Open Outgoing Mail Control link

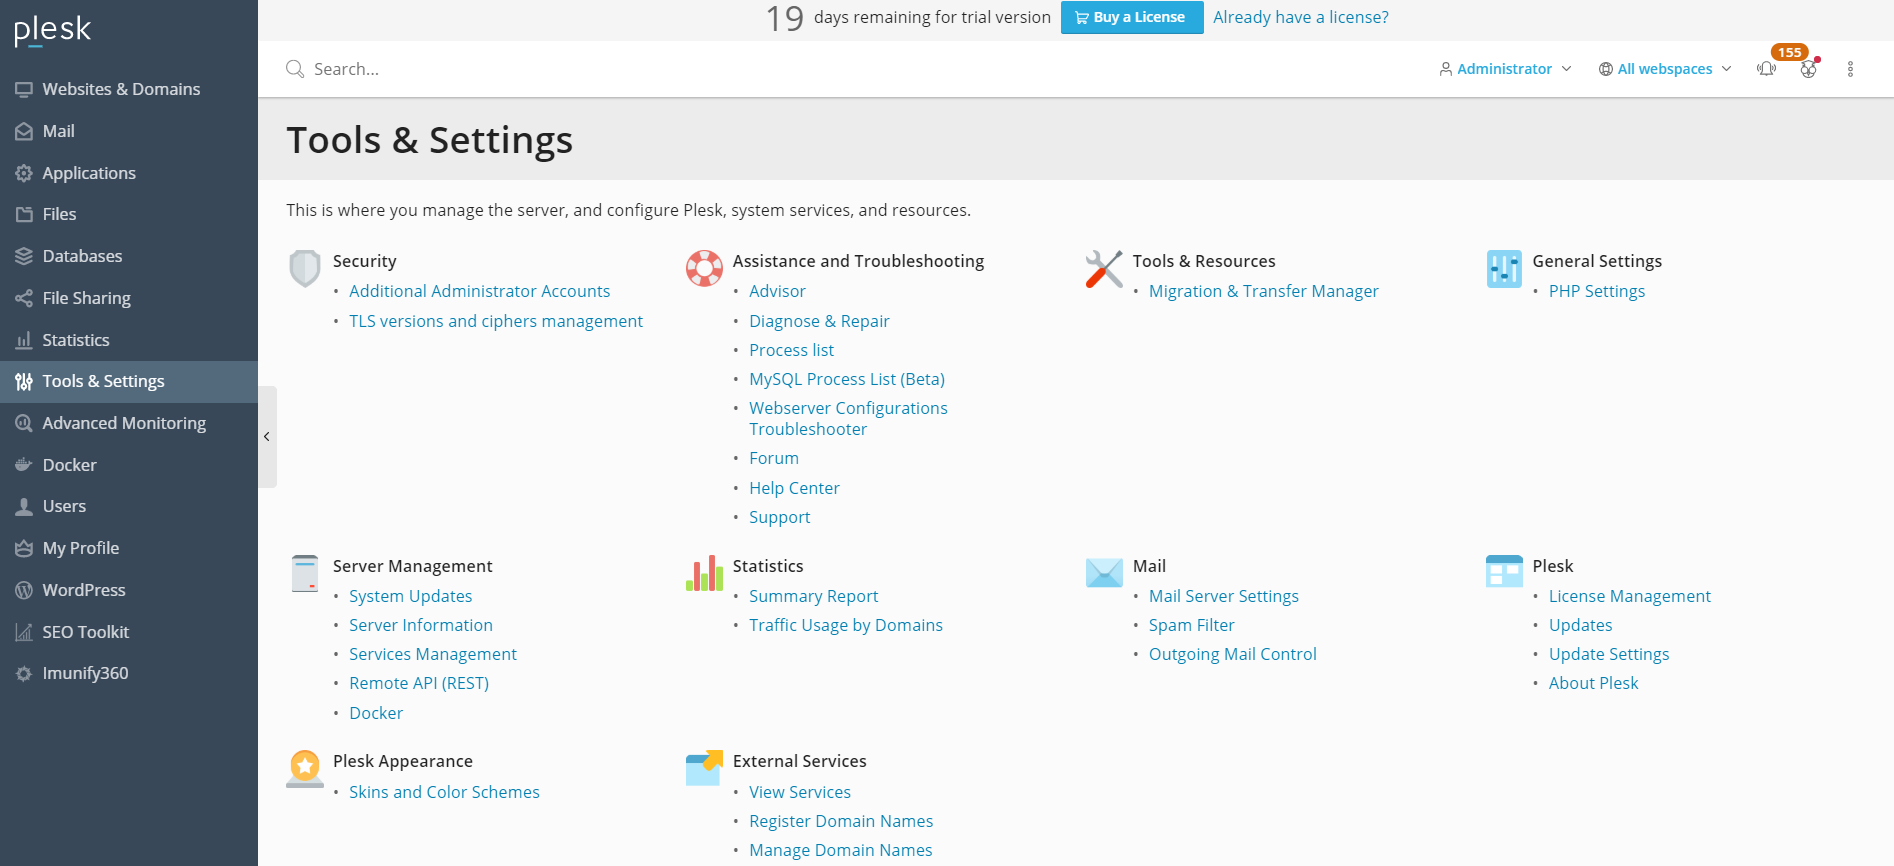[x=1233, y=654]
